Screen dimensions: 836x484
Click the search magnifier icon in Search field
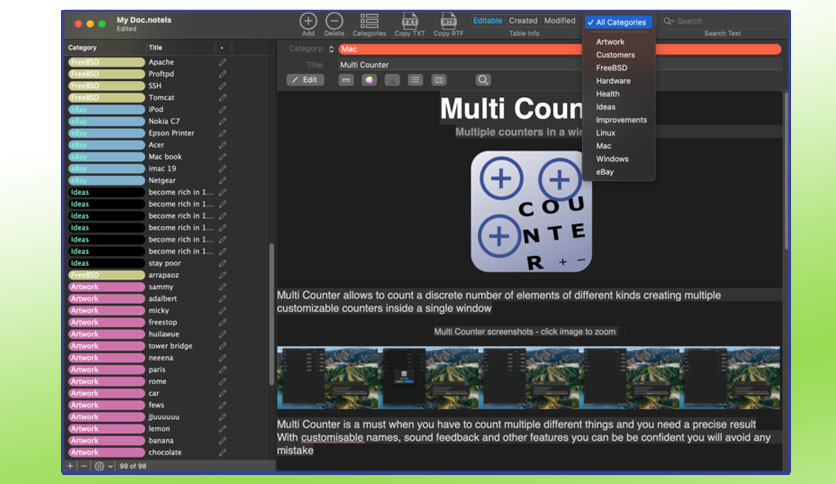tap(668, 21)
